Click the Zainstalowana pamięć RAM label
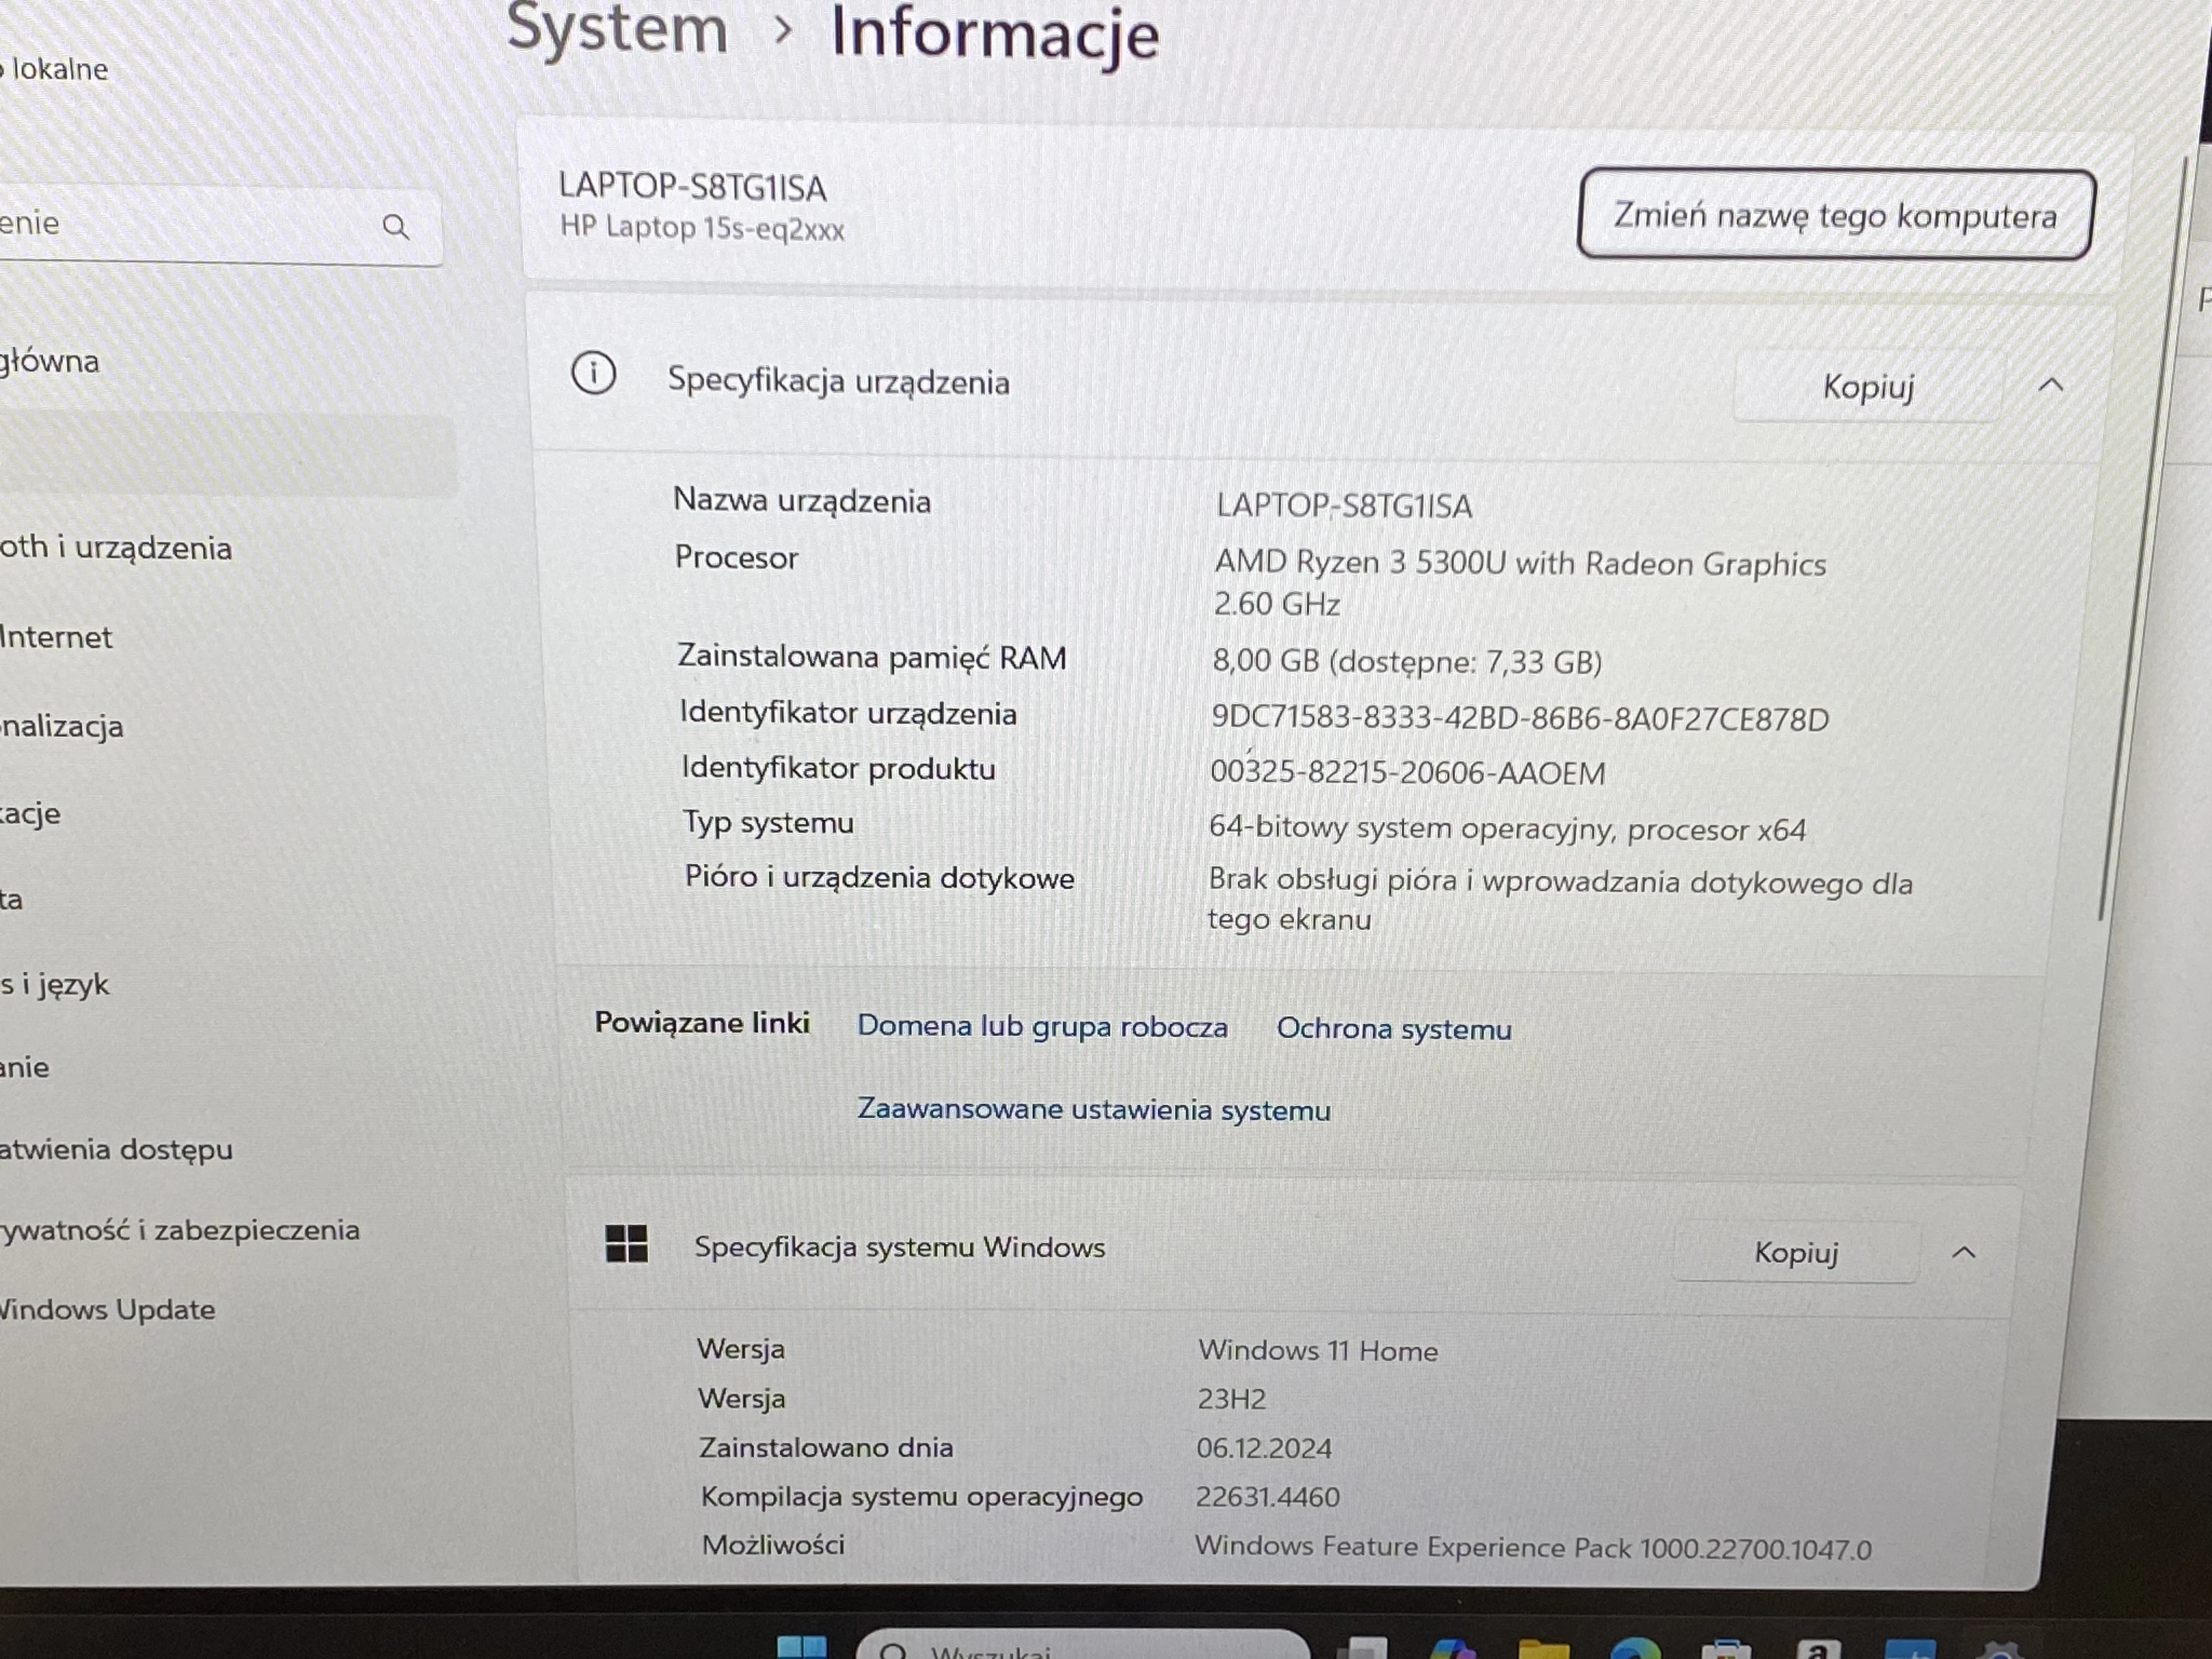The image size is (2212, 1659). click(872, 657)
